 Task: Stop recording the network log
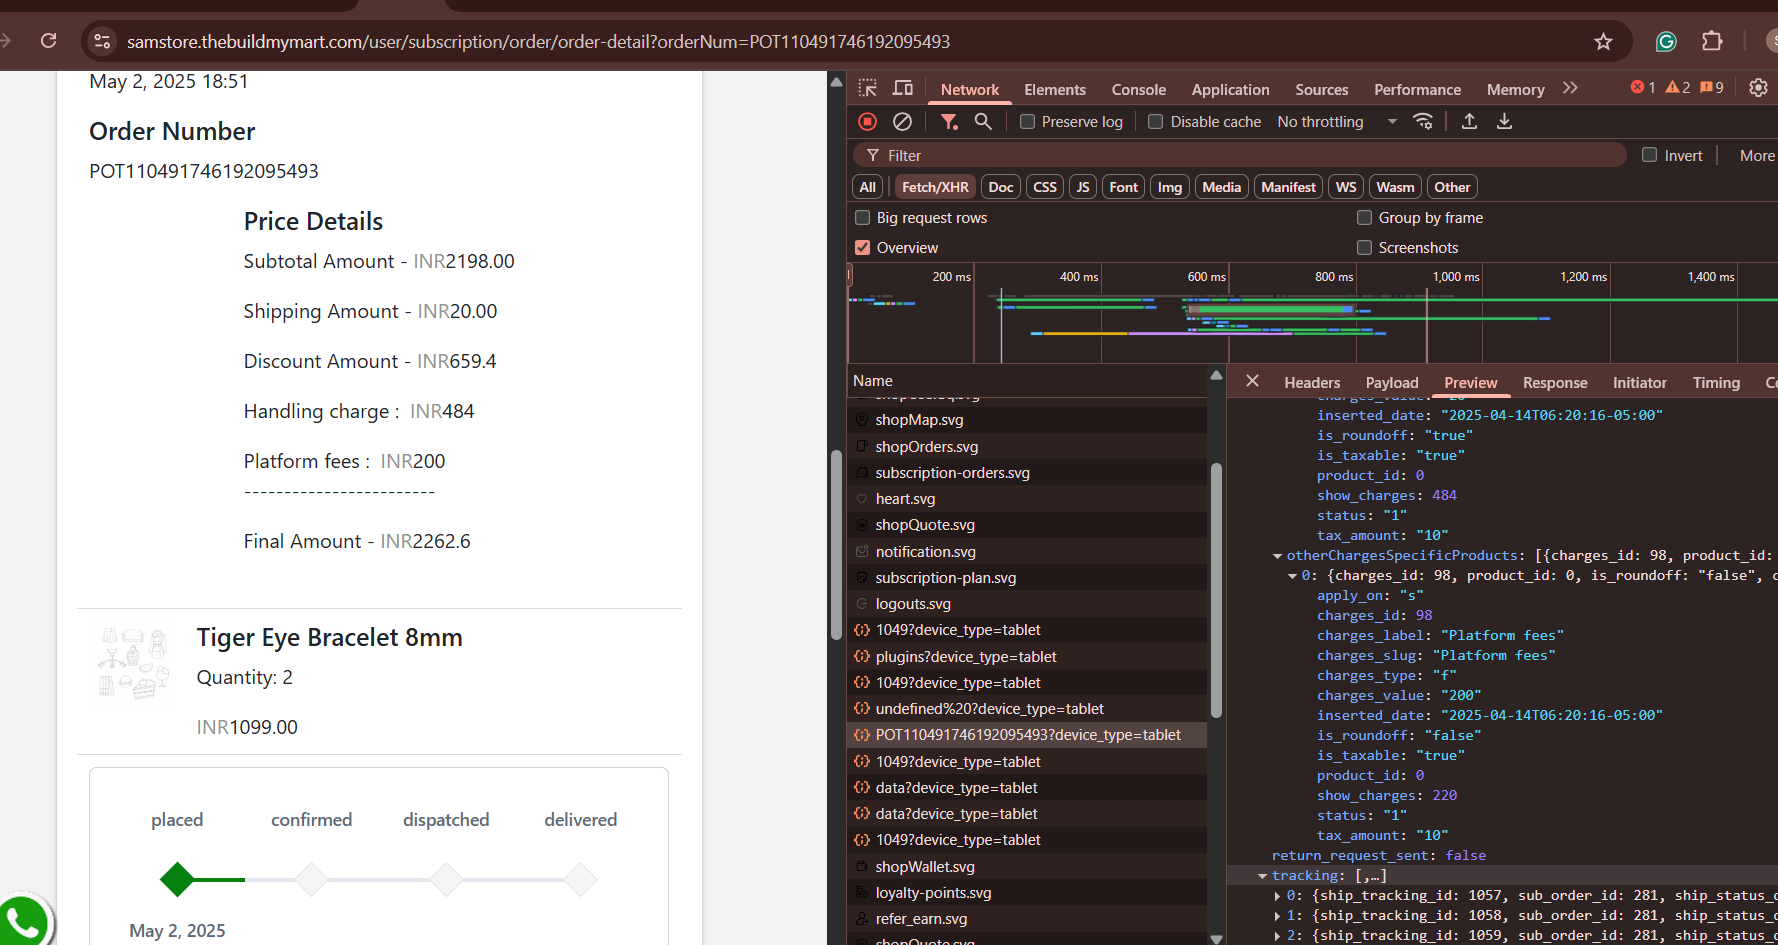[867, 121]
